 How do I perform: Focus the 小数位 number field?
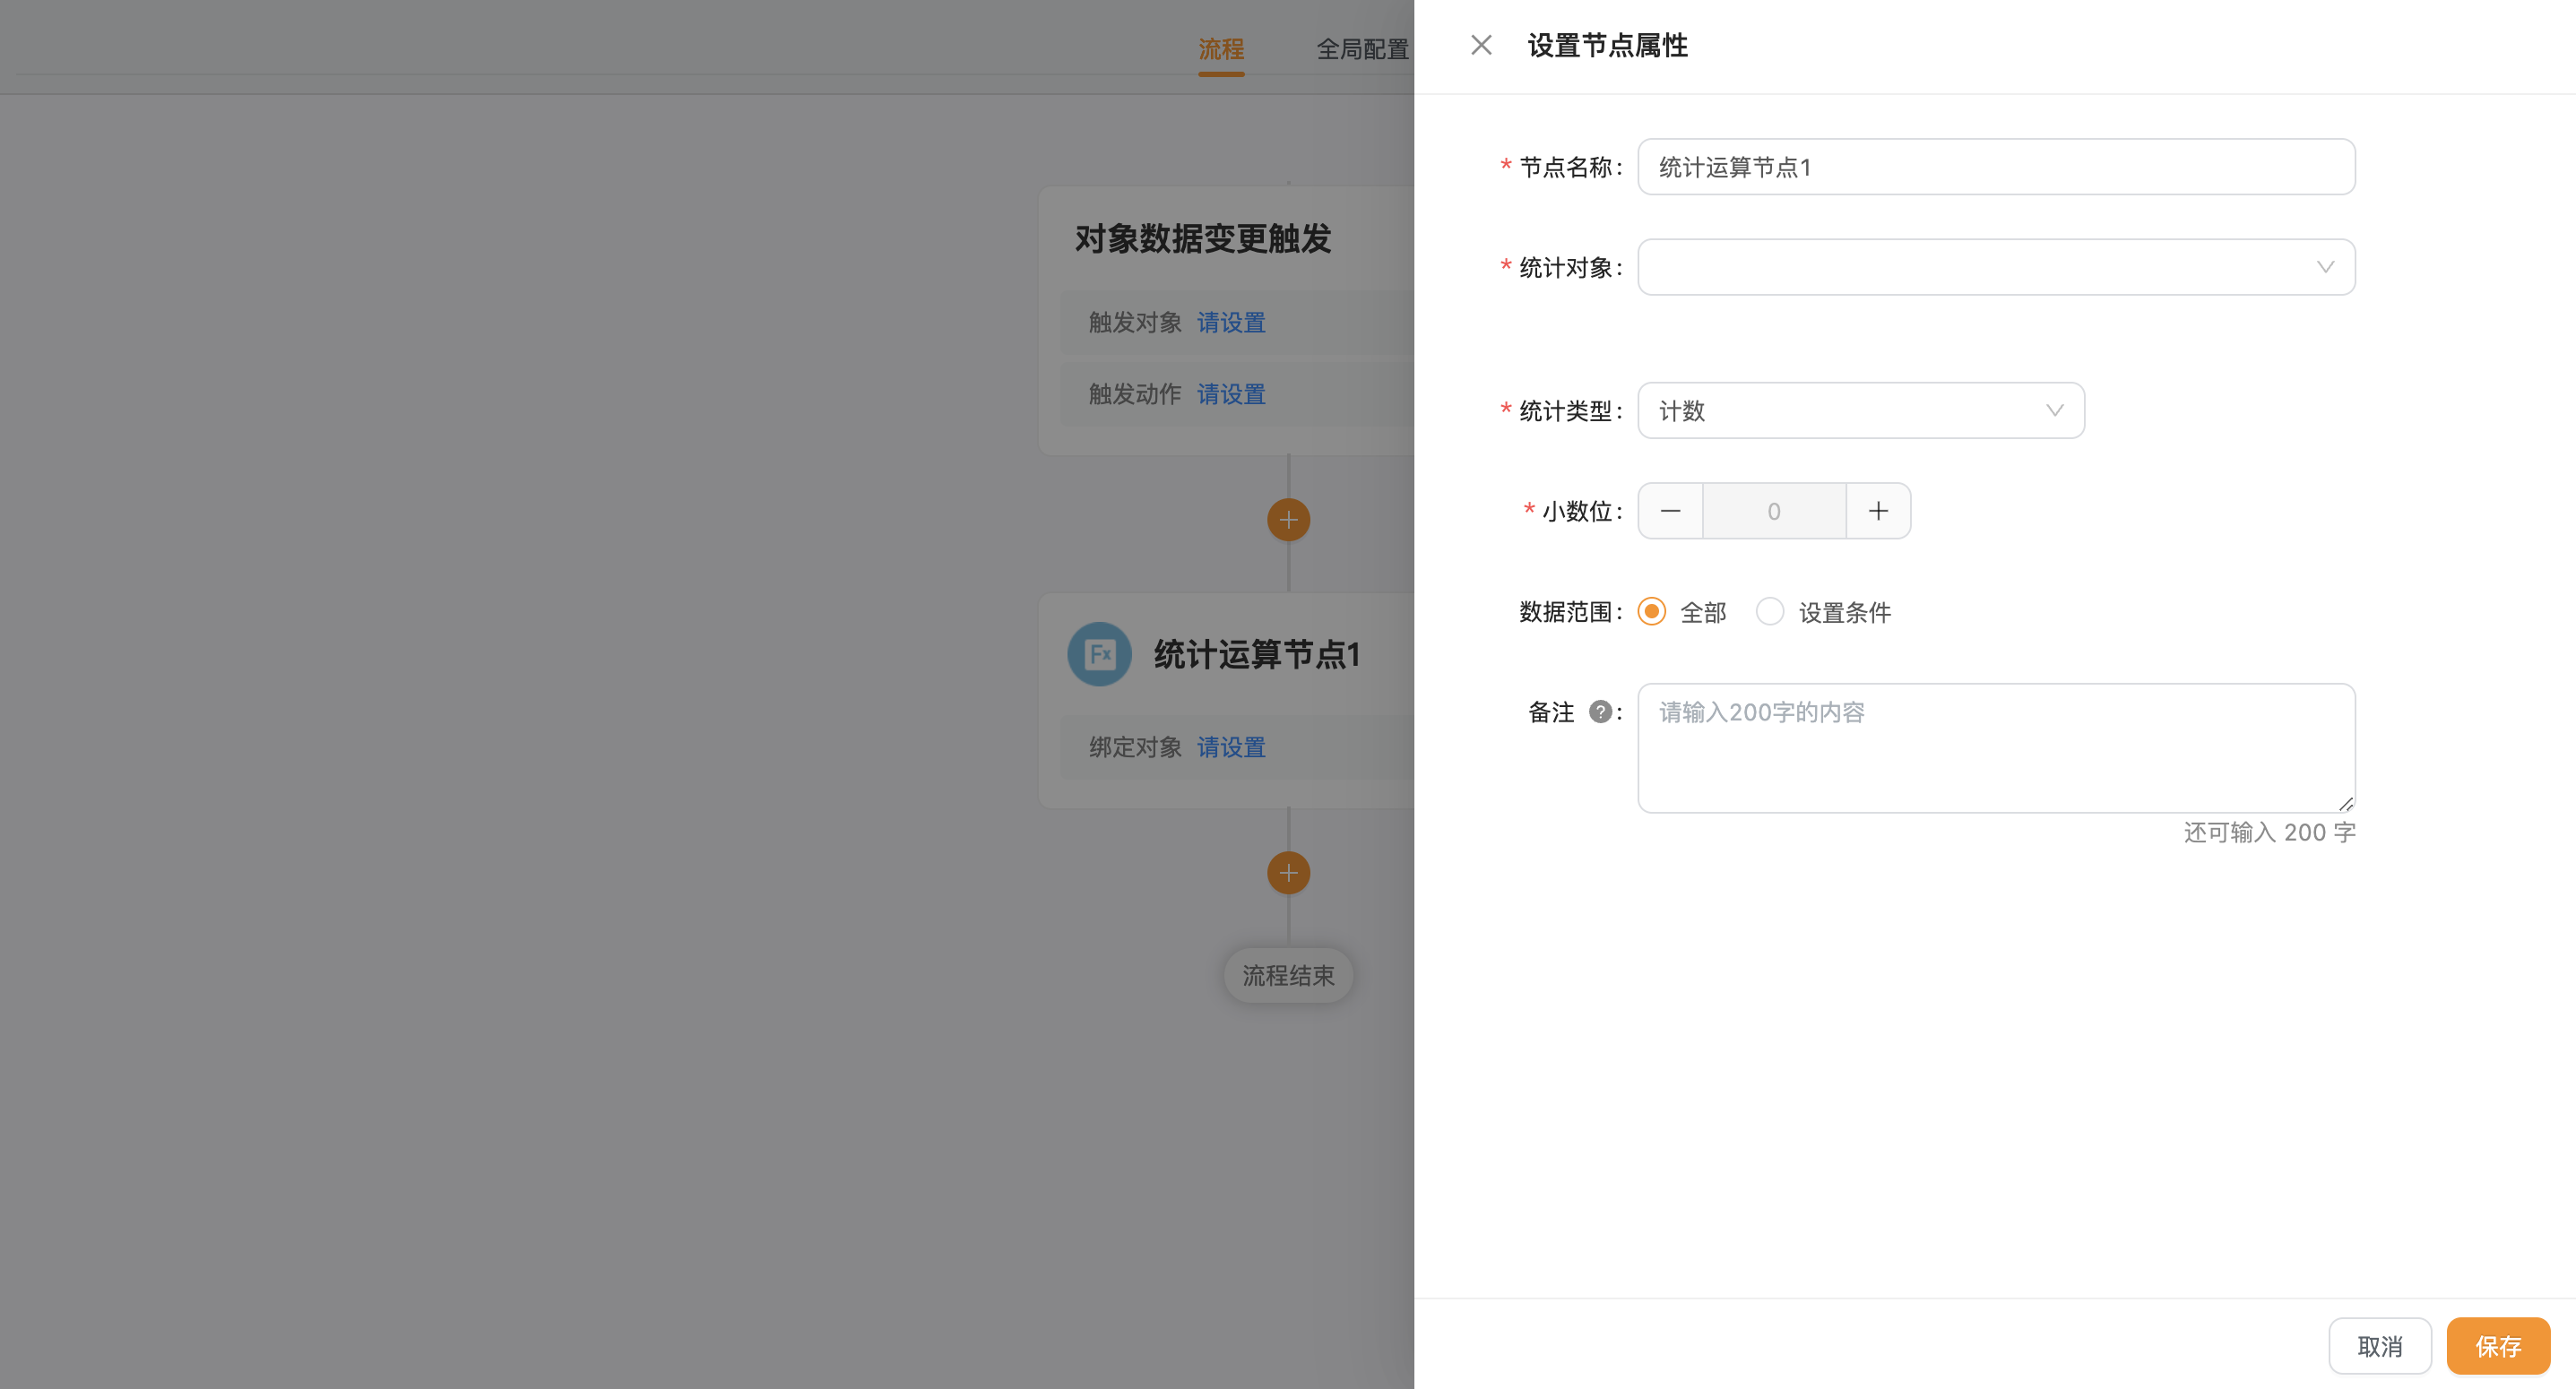[1774, 511]
